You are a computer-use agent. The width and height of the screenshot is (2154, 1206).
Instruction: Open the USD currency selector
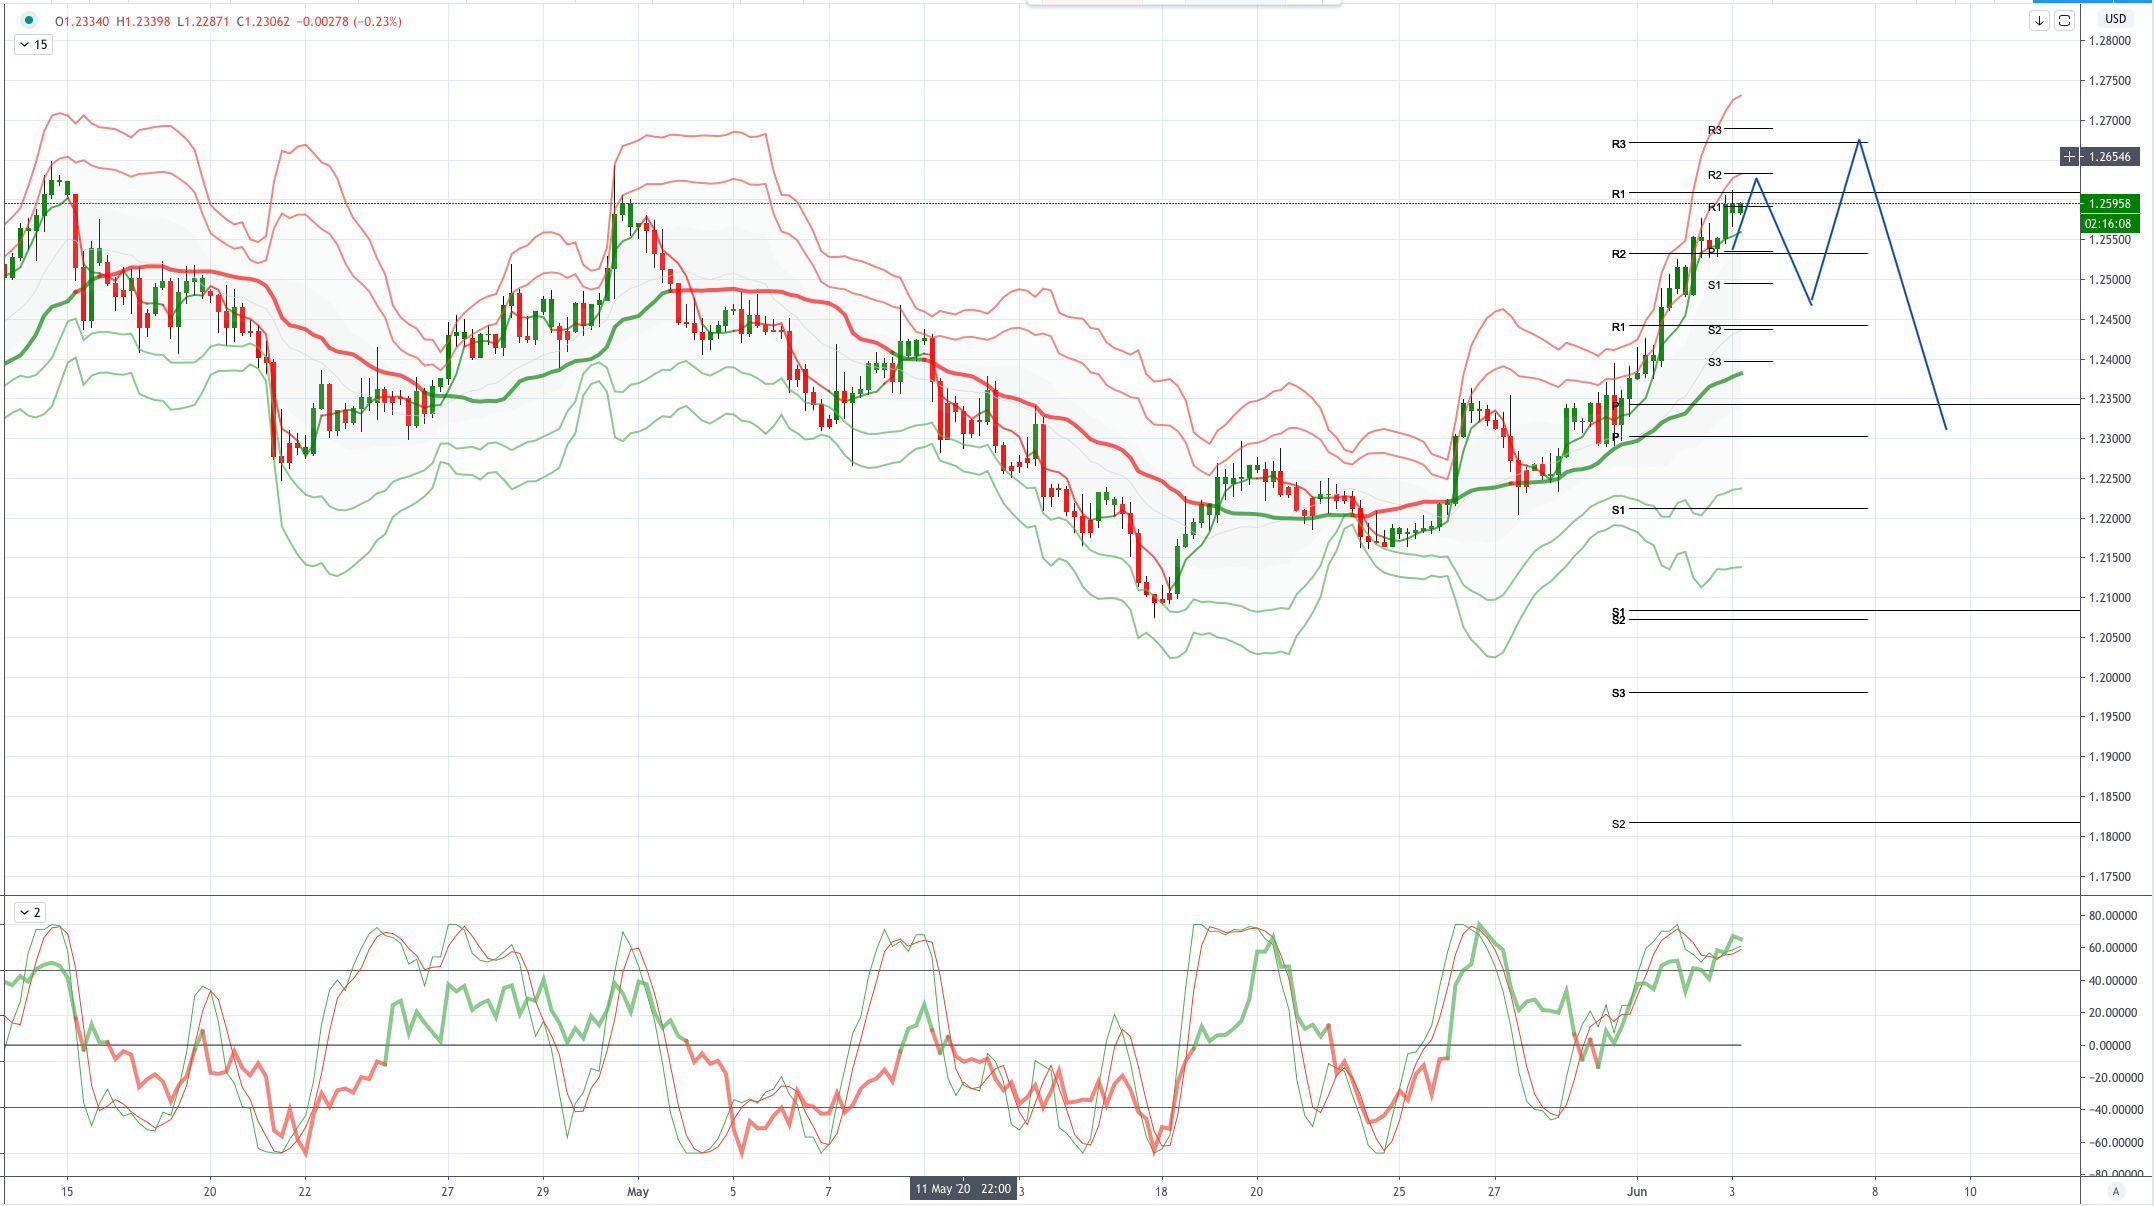click(x=2115, y=19)
